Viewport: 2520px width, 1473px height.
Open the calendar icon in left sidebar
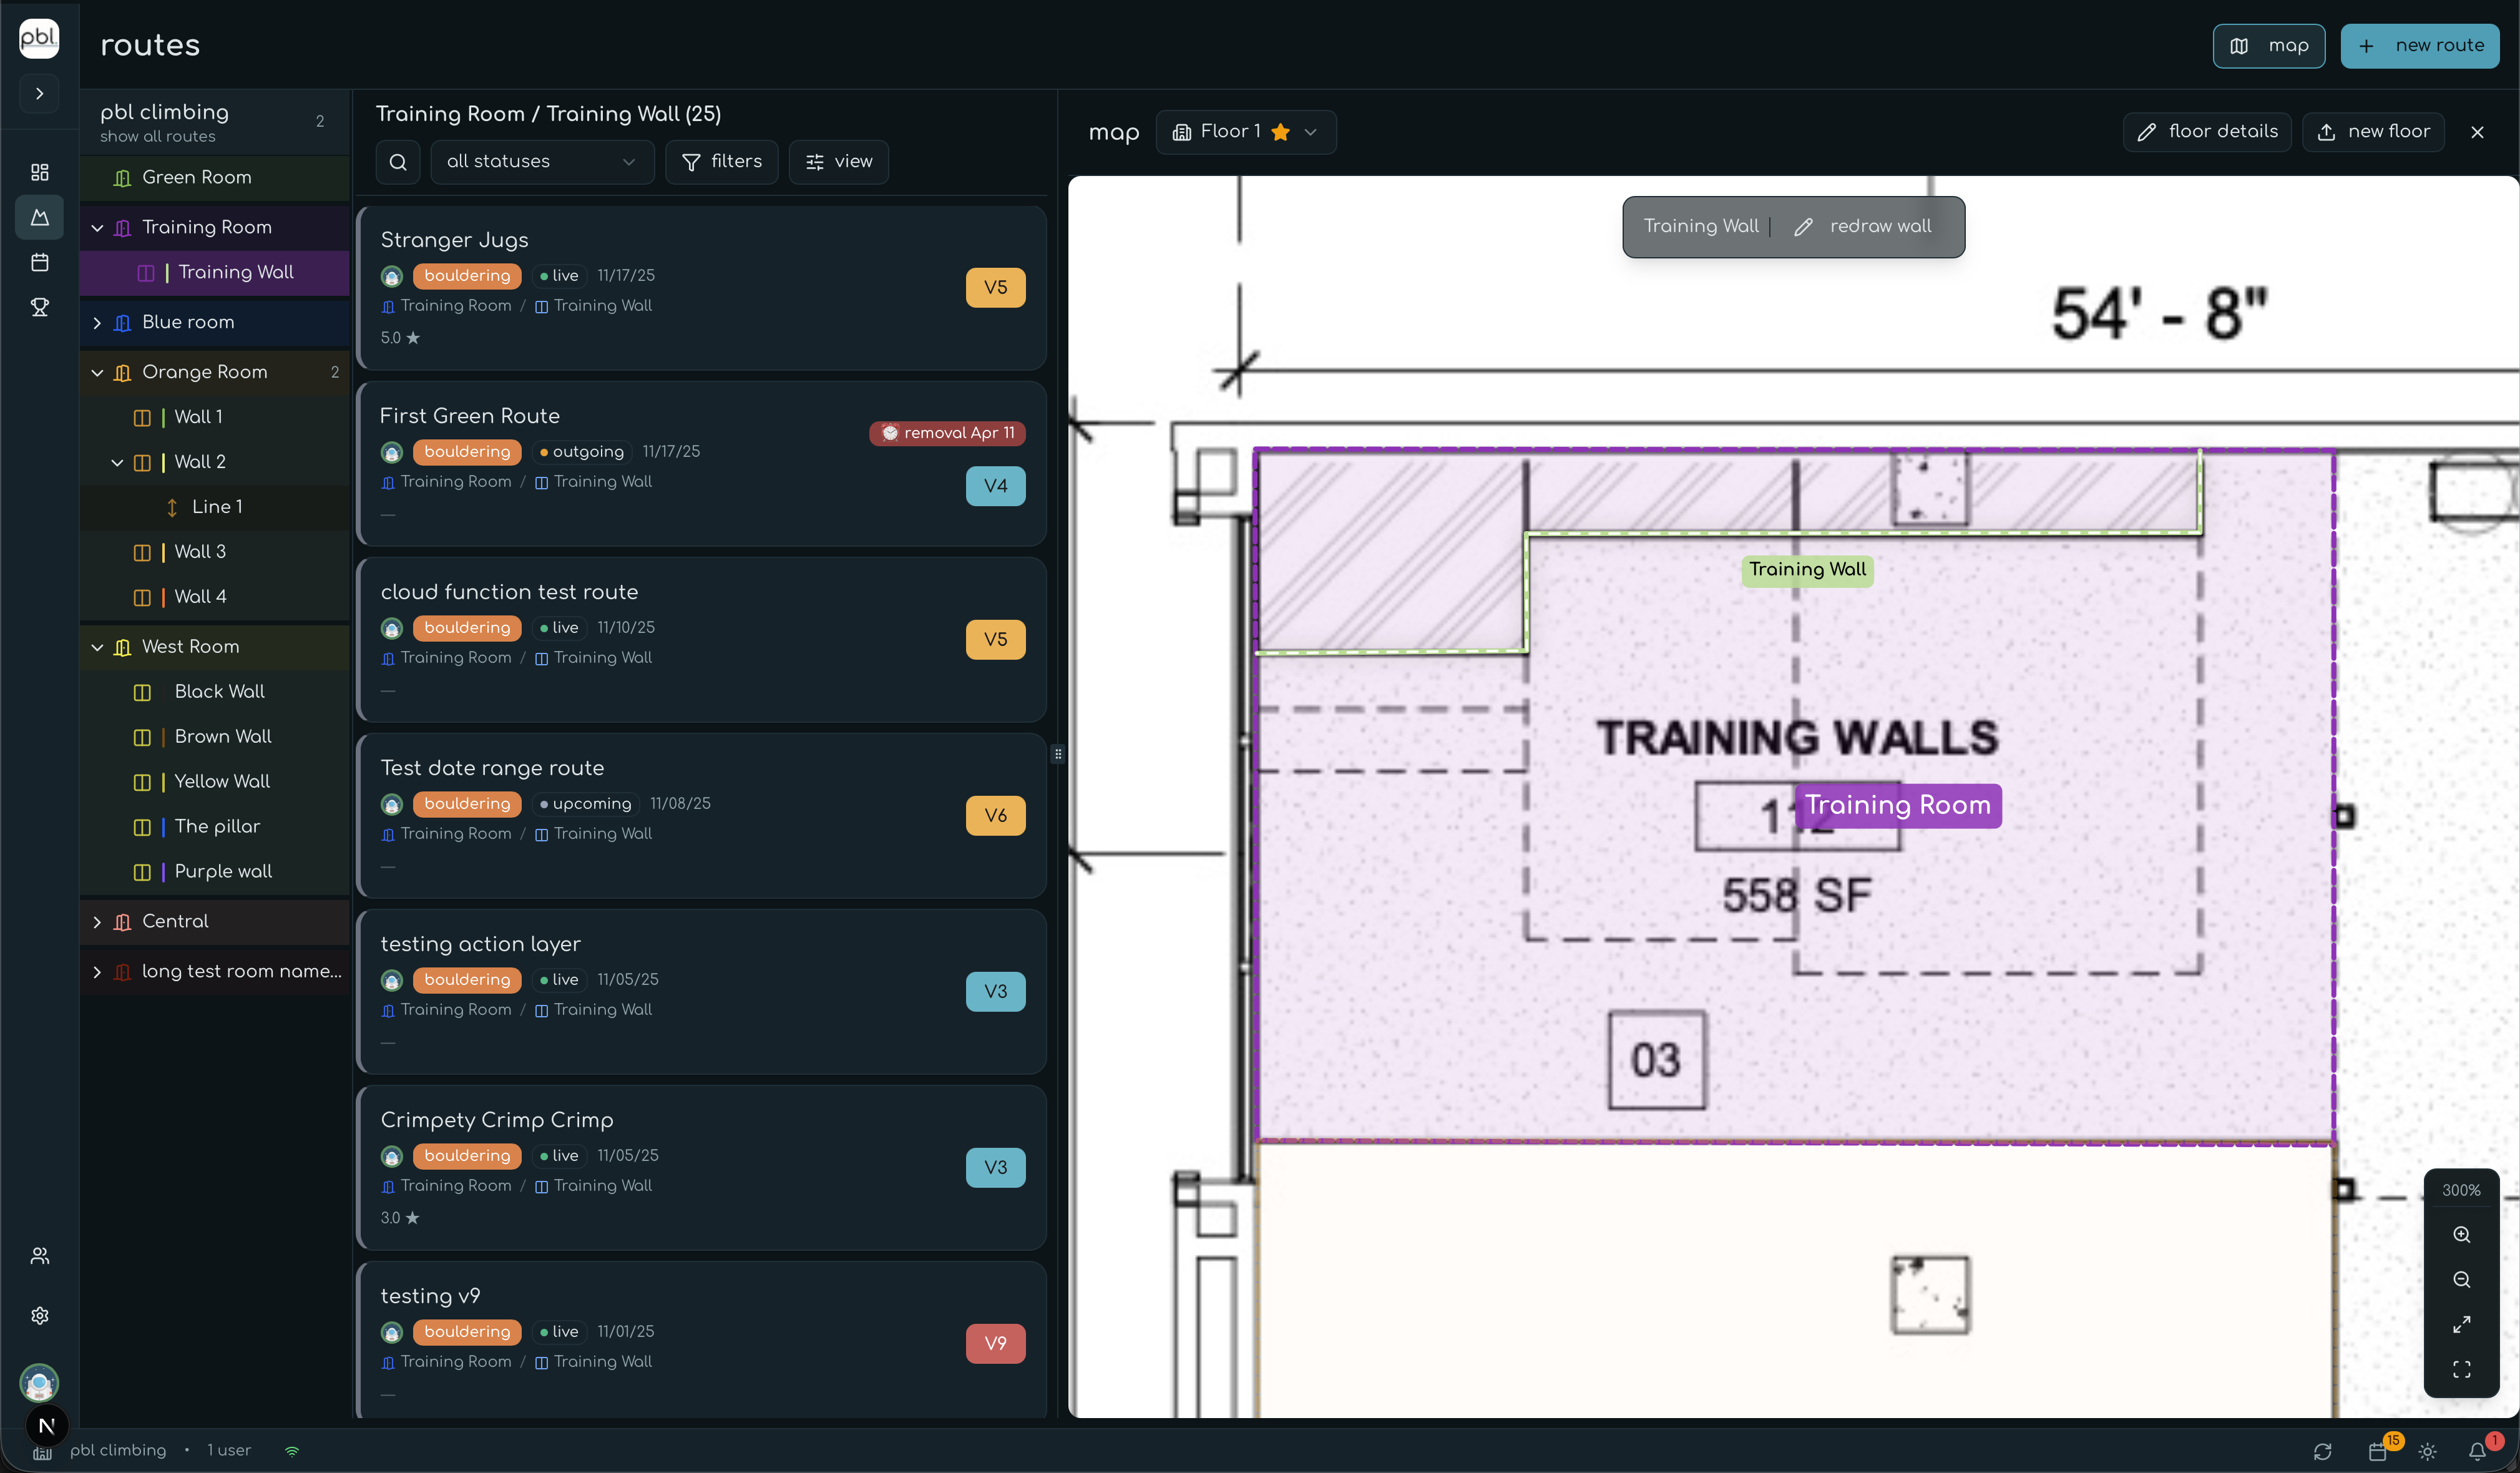coord(40,262)
